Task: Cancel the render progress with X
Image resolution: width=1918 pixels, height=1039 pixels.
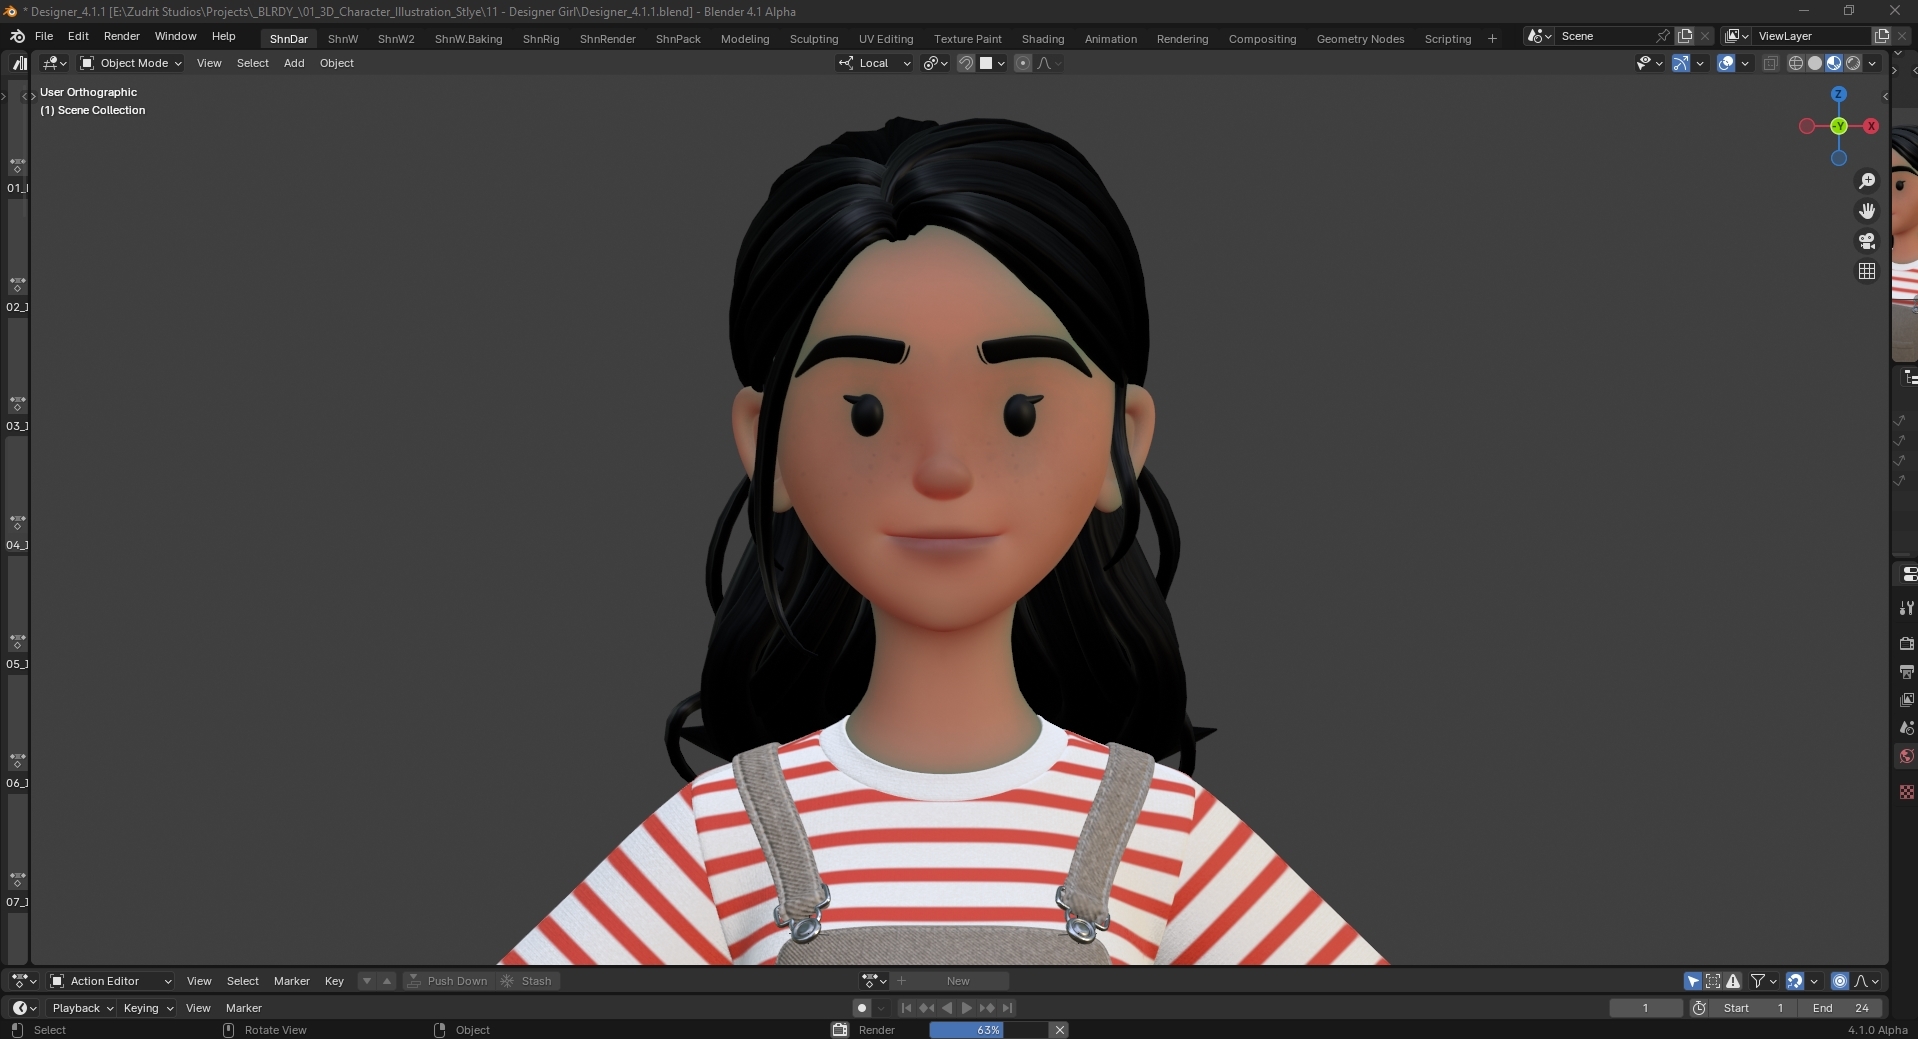Action: 1060,1030
